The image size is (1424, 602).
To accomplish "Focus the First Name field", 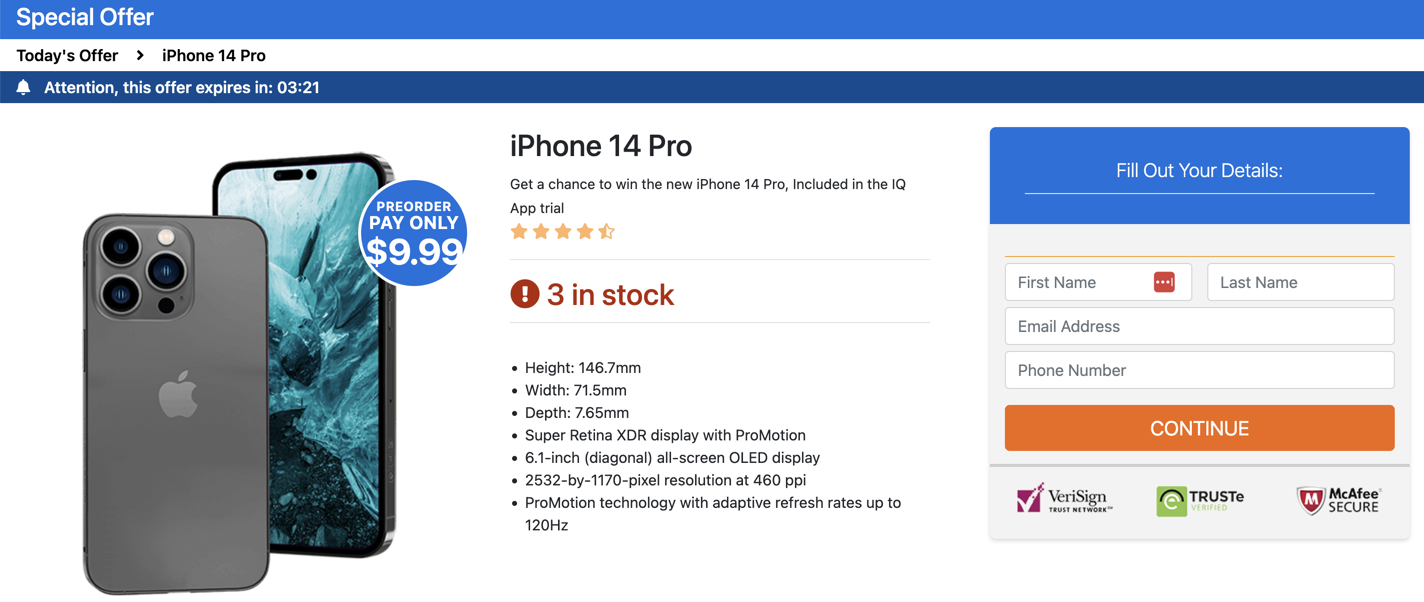I will tap(1098, 282).
